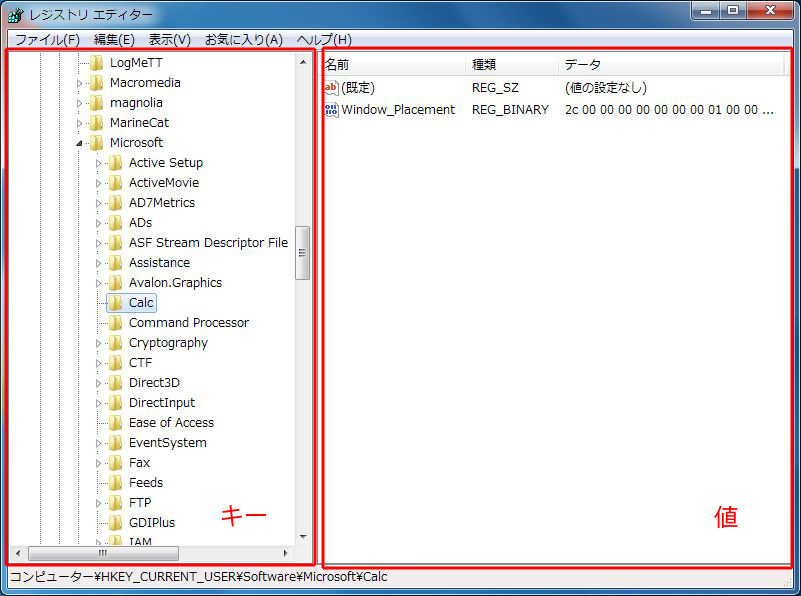The height and width of the screenshot is (596, 801).
Task: Expand the Cryptography key
Action: click(98, 343)
